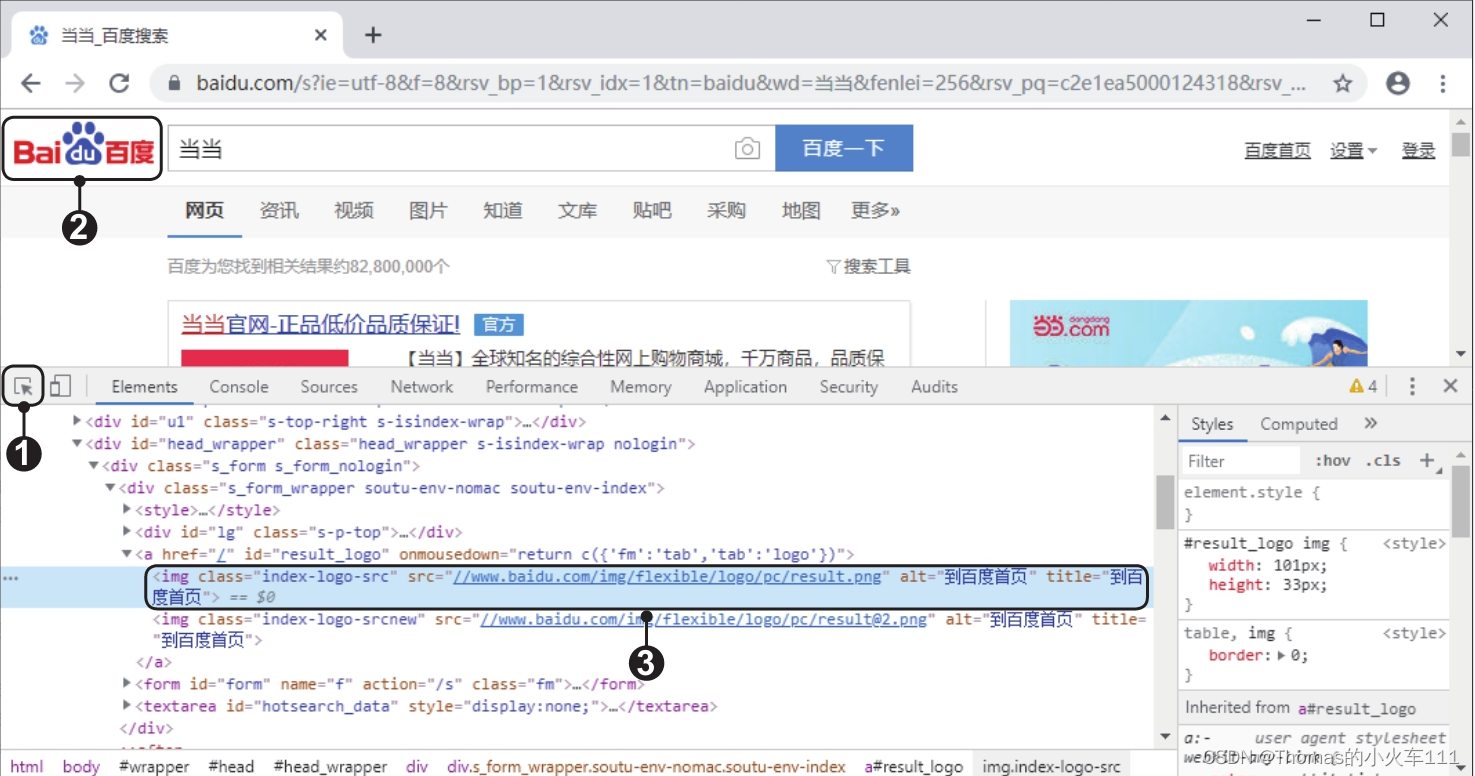The height and width of the screenshot is (776, 1475).
Task: Bookmark the page using the star icon
Action: point(1343,83)
